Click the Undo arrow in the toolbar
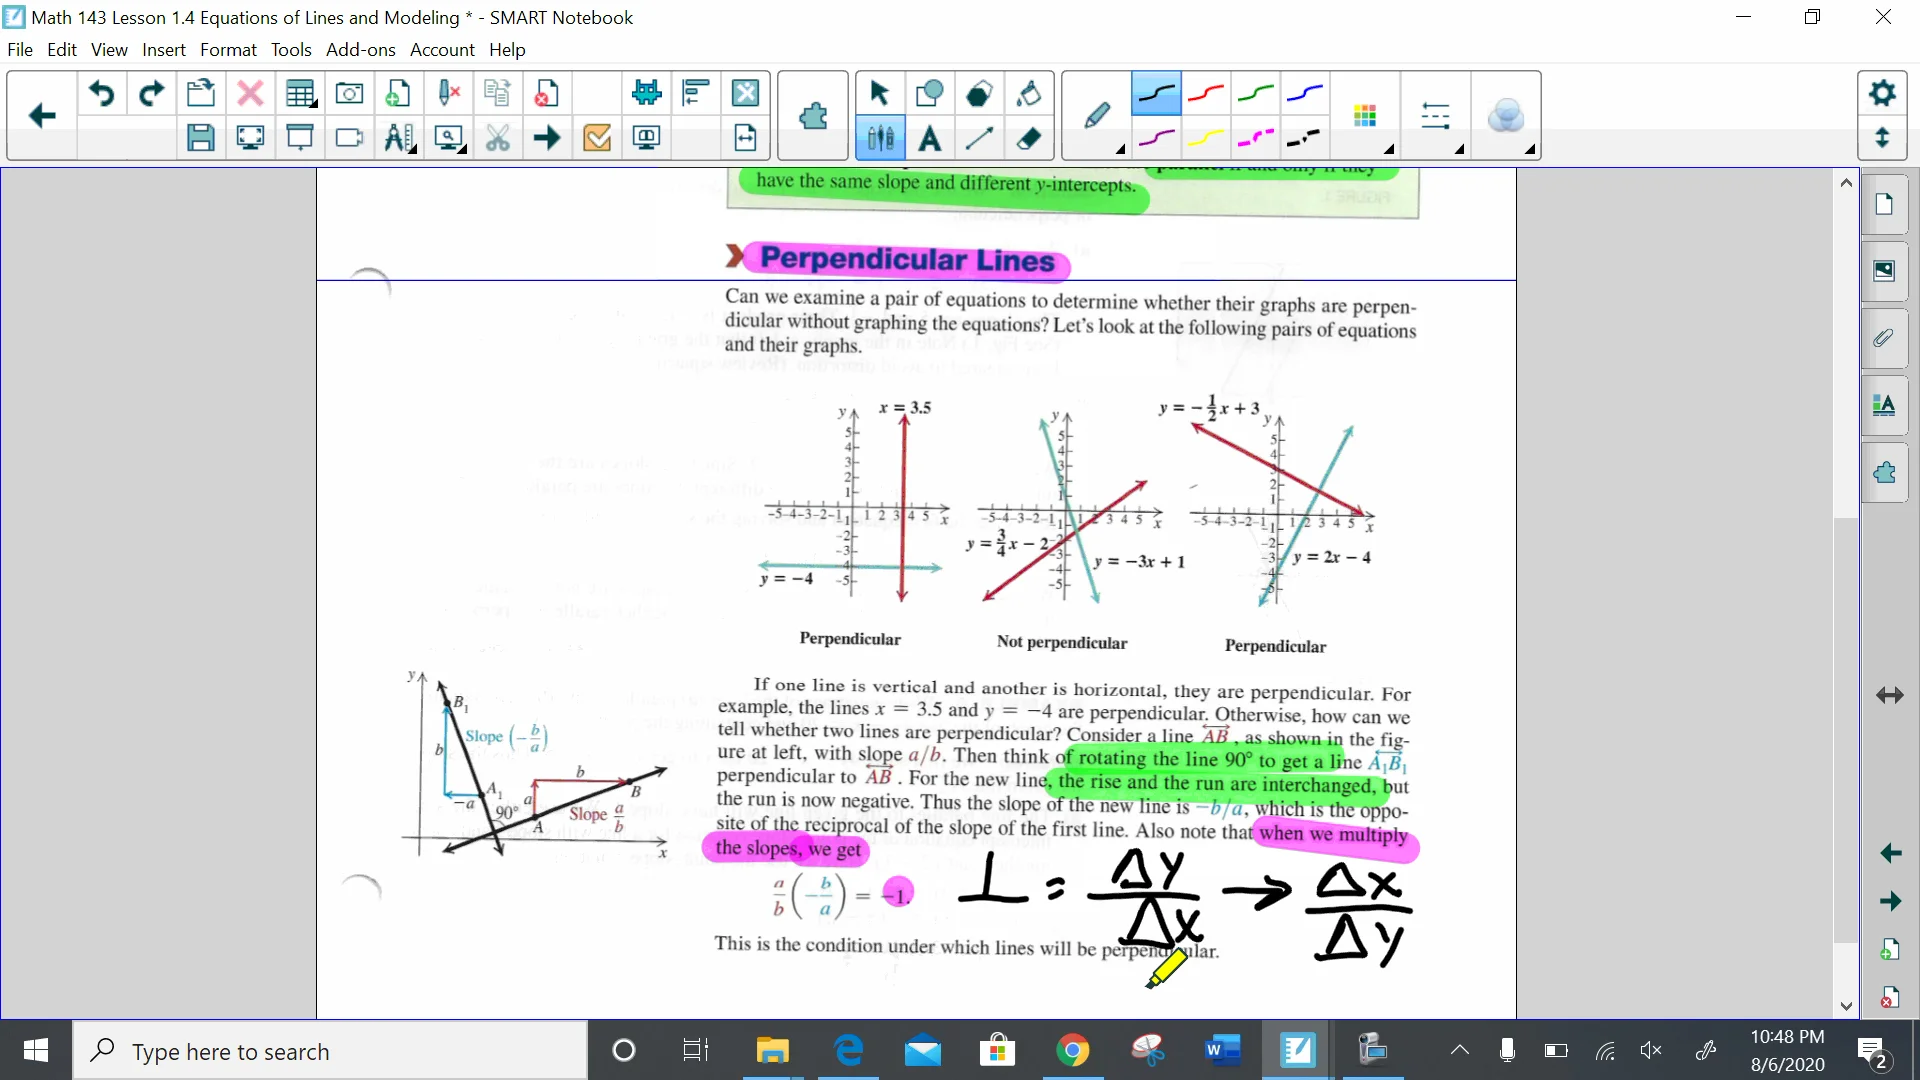 [101, 93]
